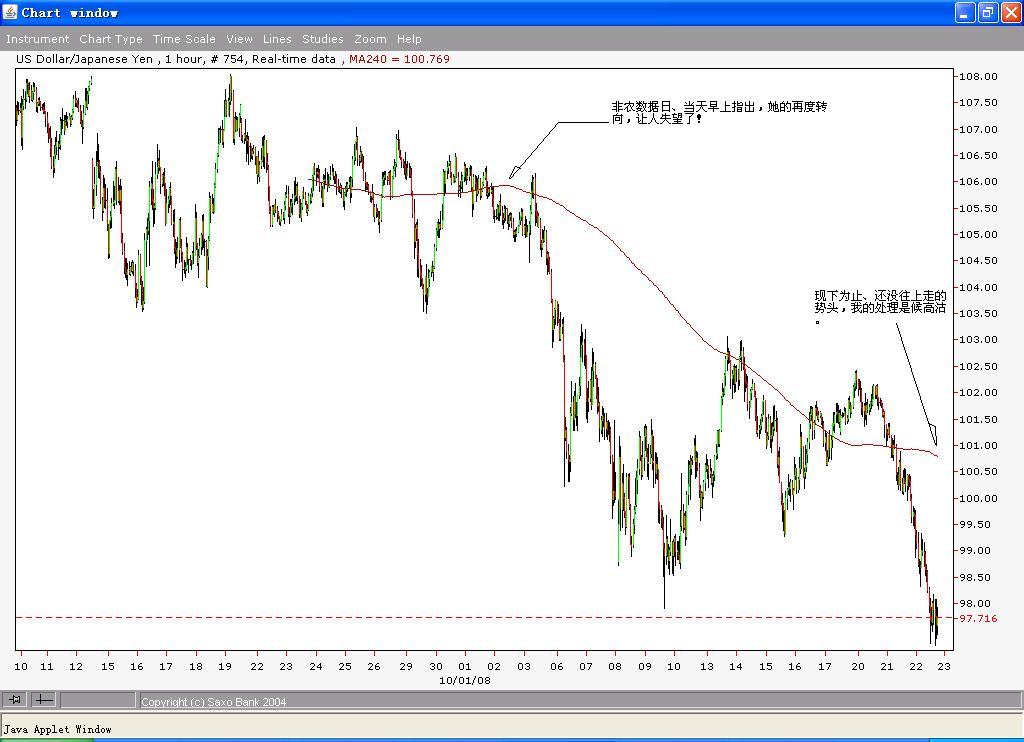Viewport: 1024px width, 742px height.
Task: Click the Java icon in title bar
Action: coord(10,12)
